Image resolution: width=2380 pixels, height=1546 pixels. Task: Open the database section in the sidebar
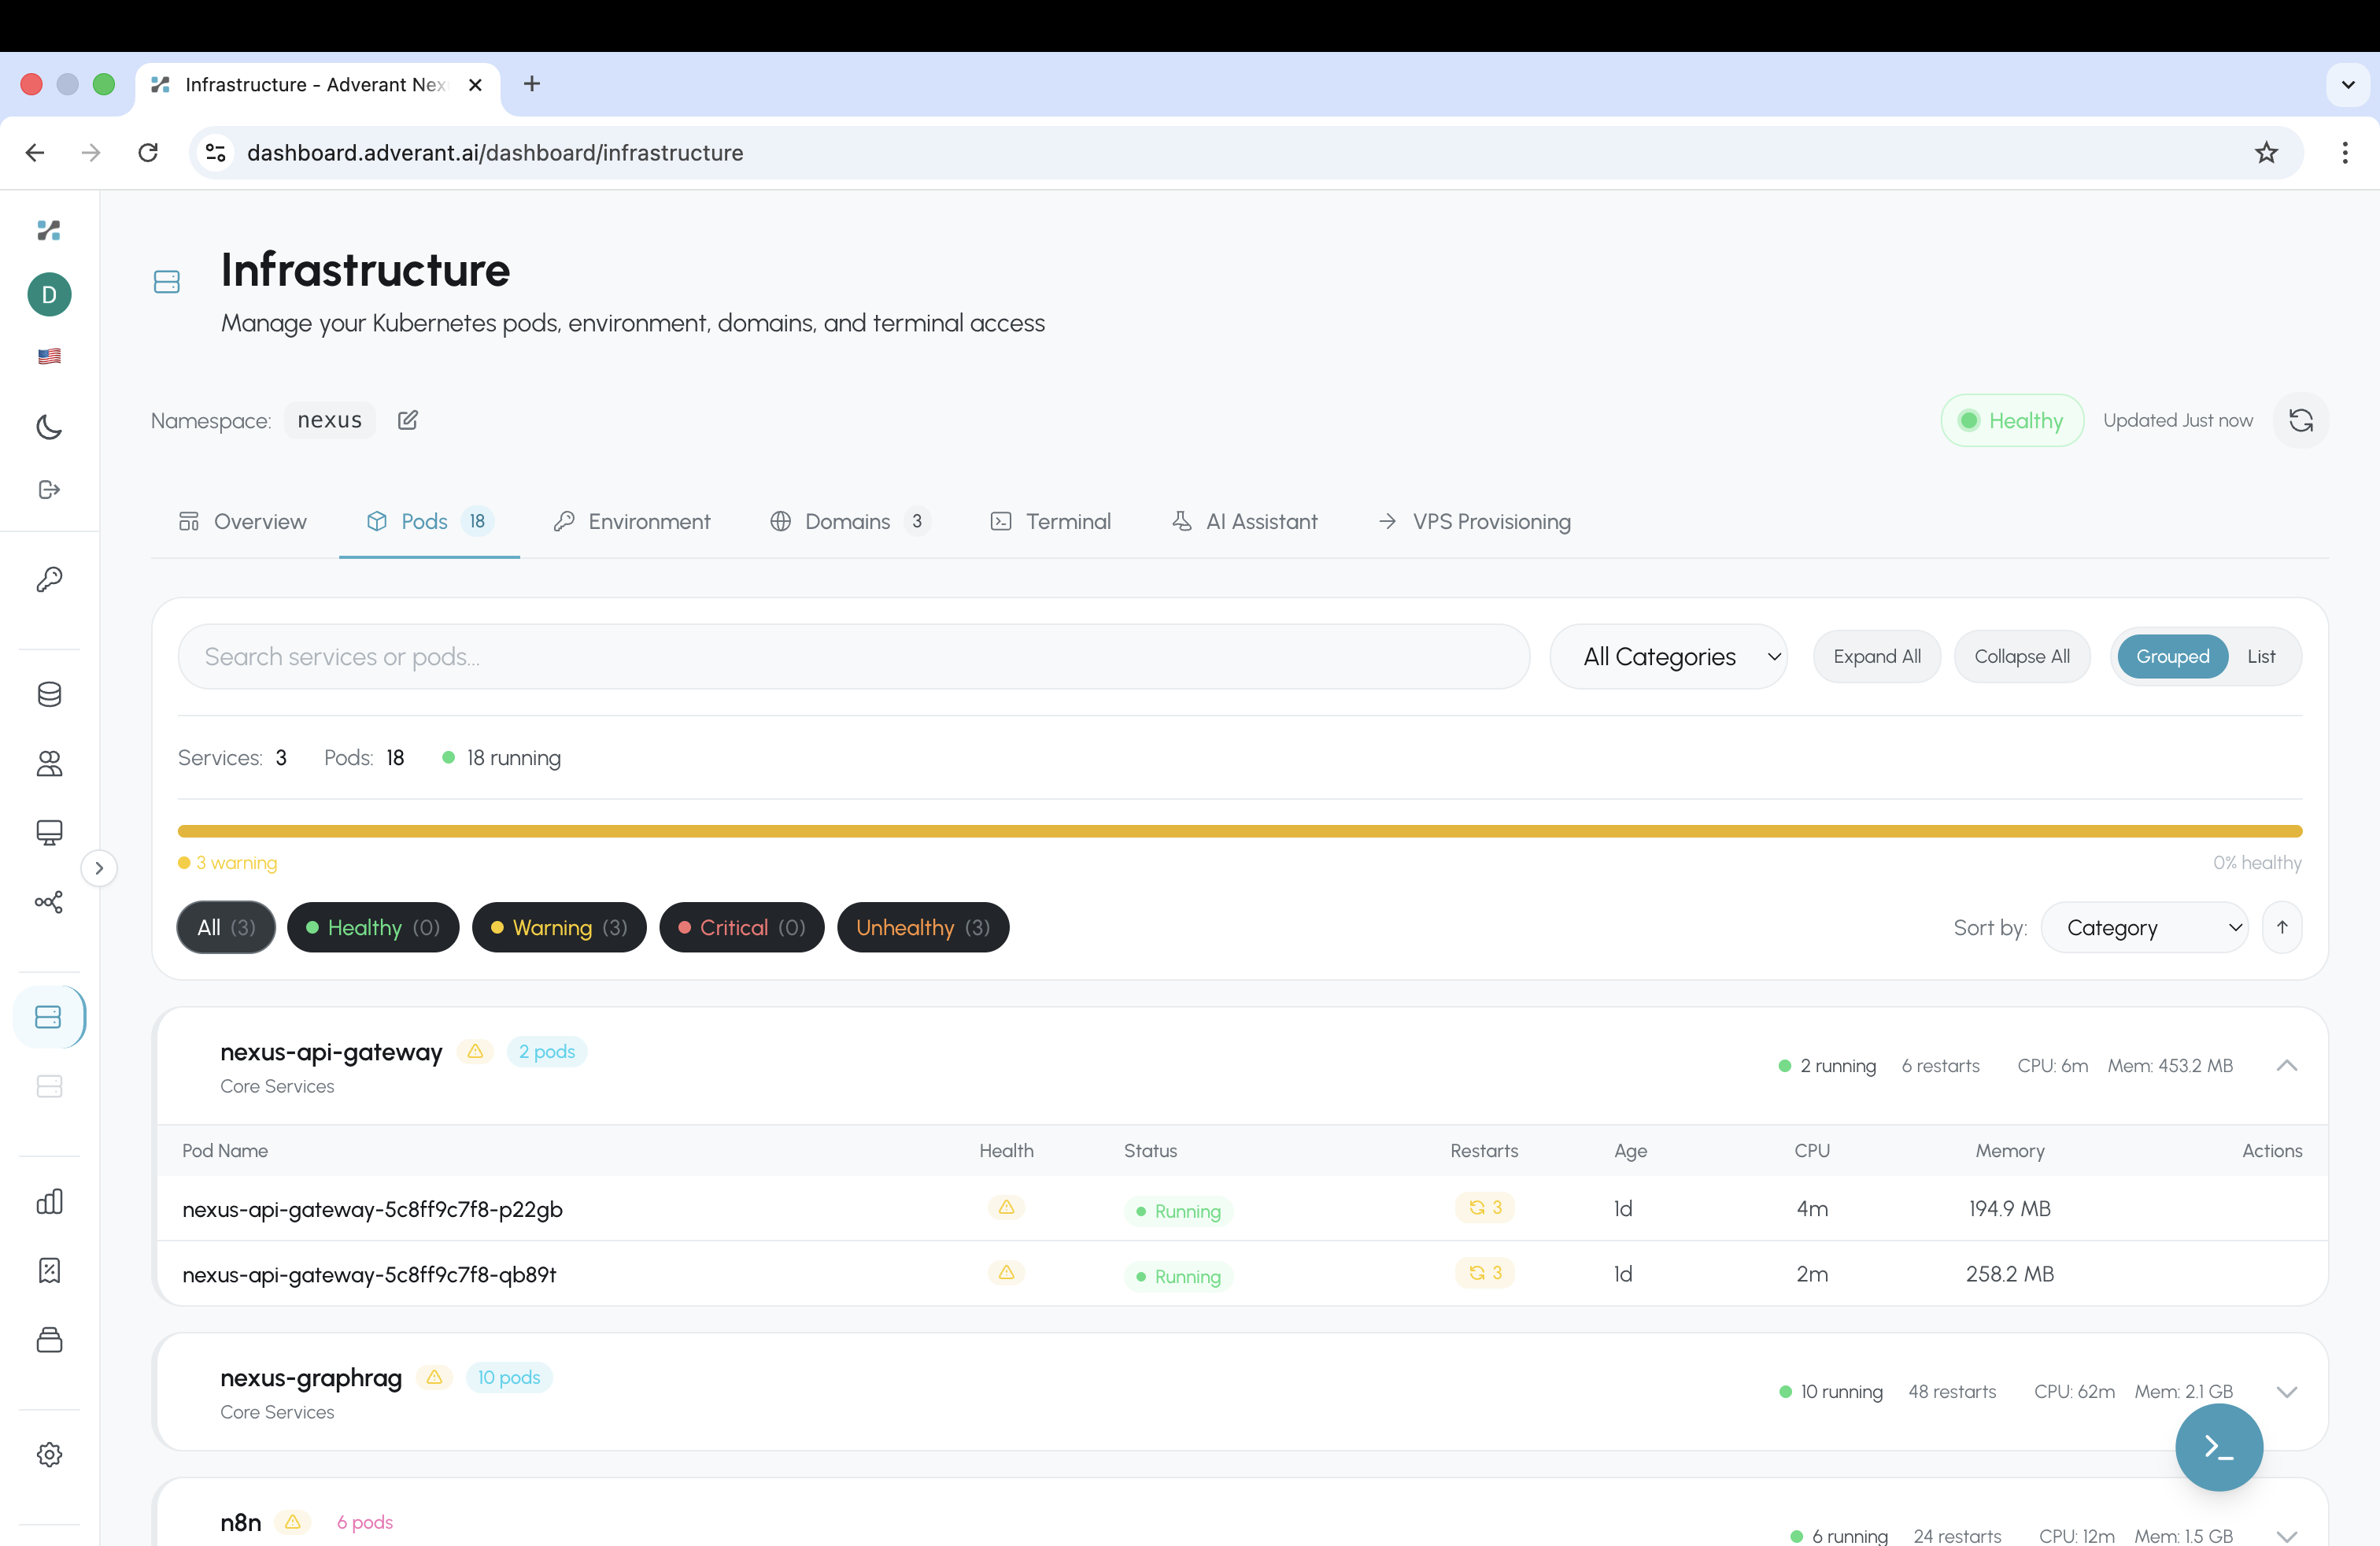[48, 694]
